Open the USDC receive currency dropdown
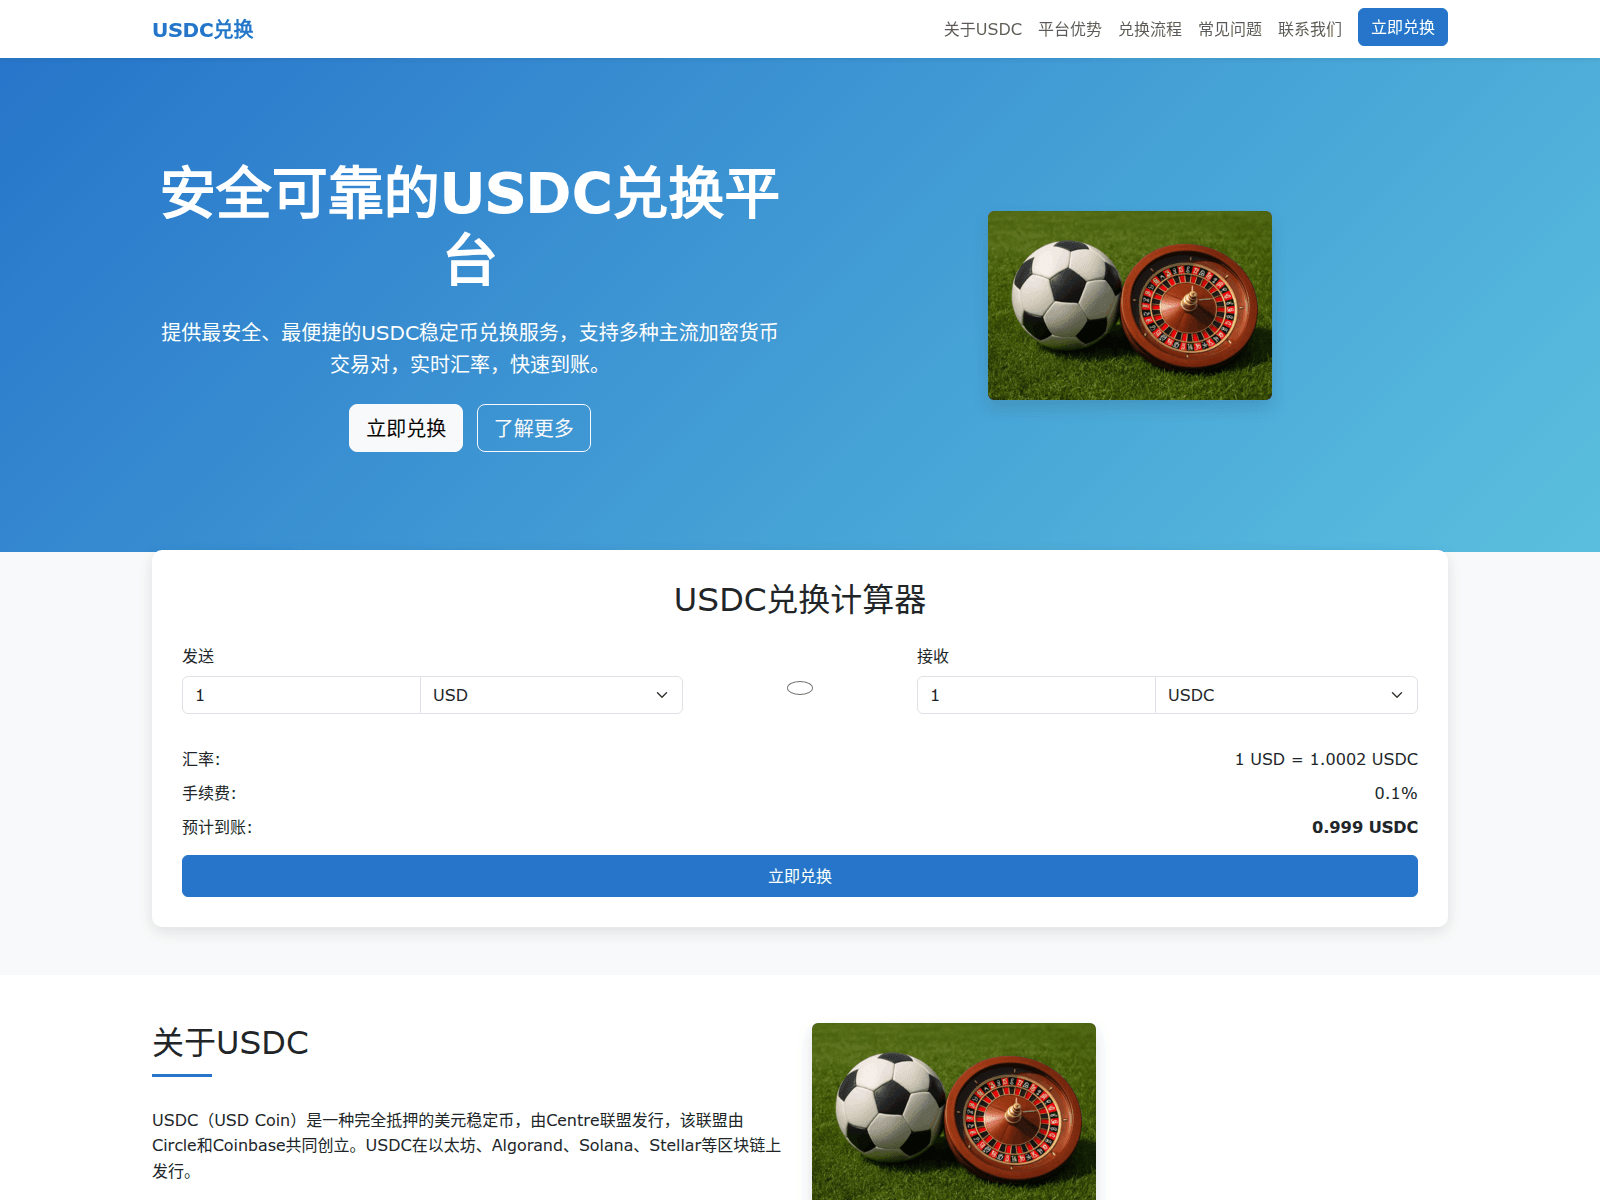 [x=1286, y=695]
